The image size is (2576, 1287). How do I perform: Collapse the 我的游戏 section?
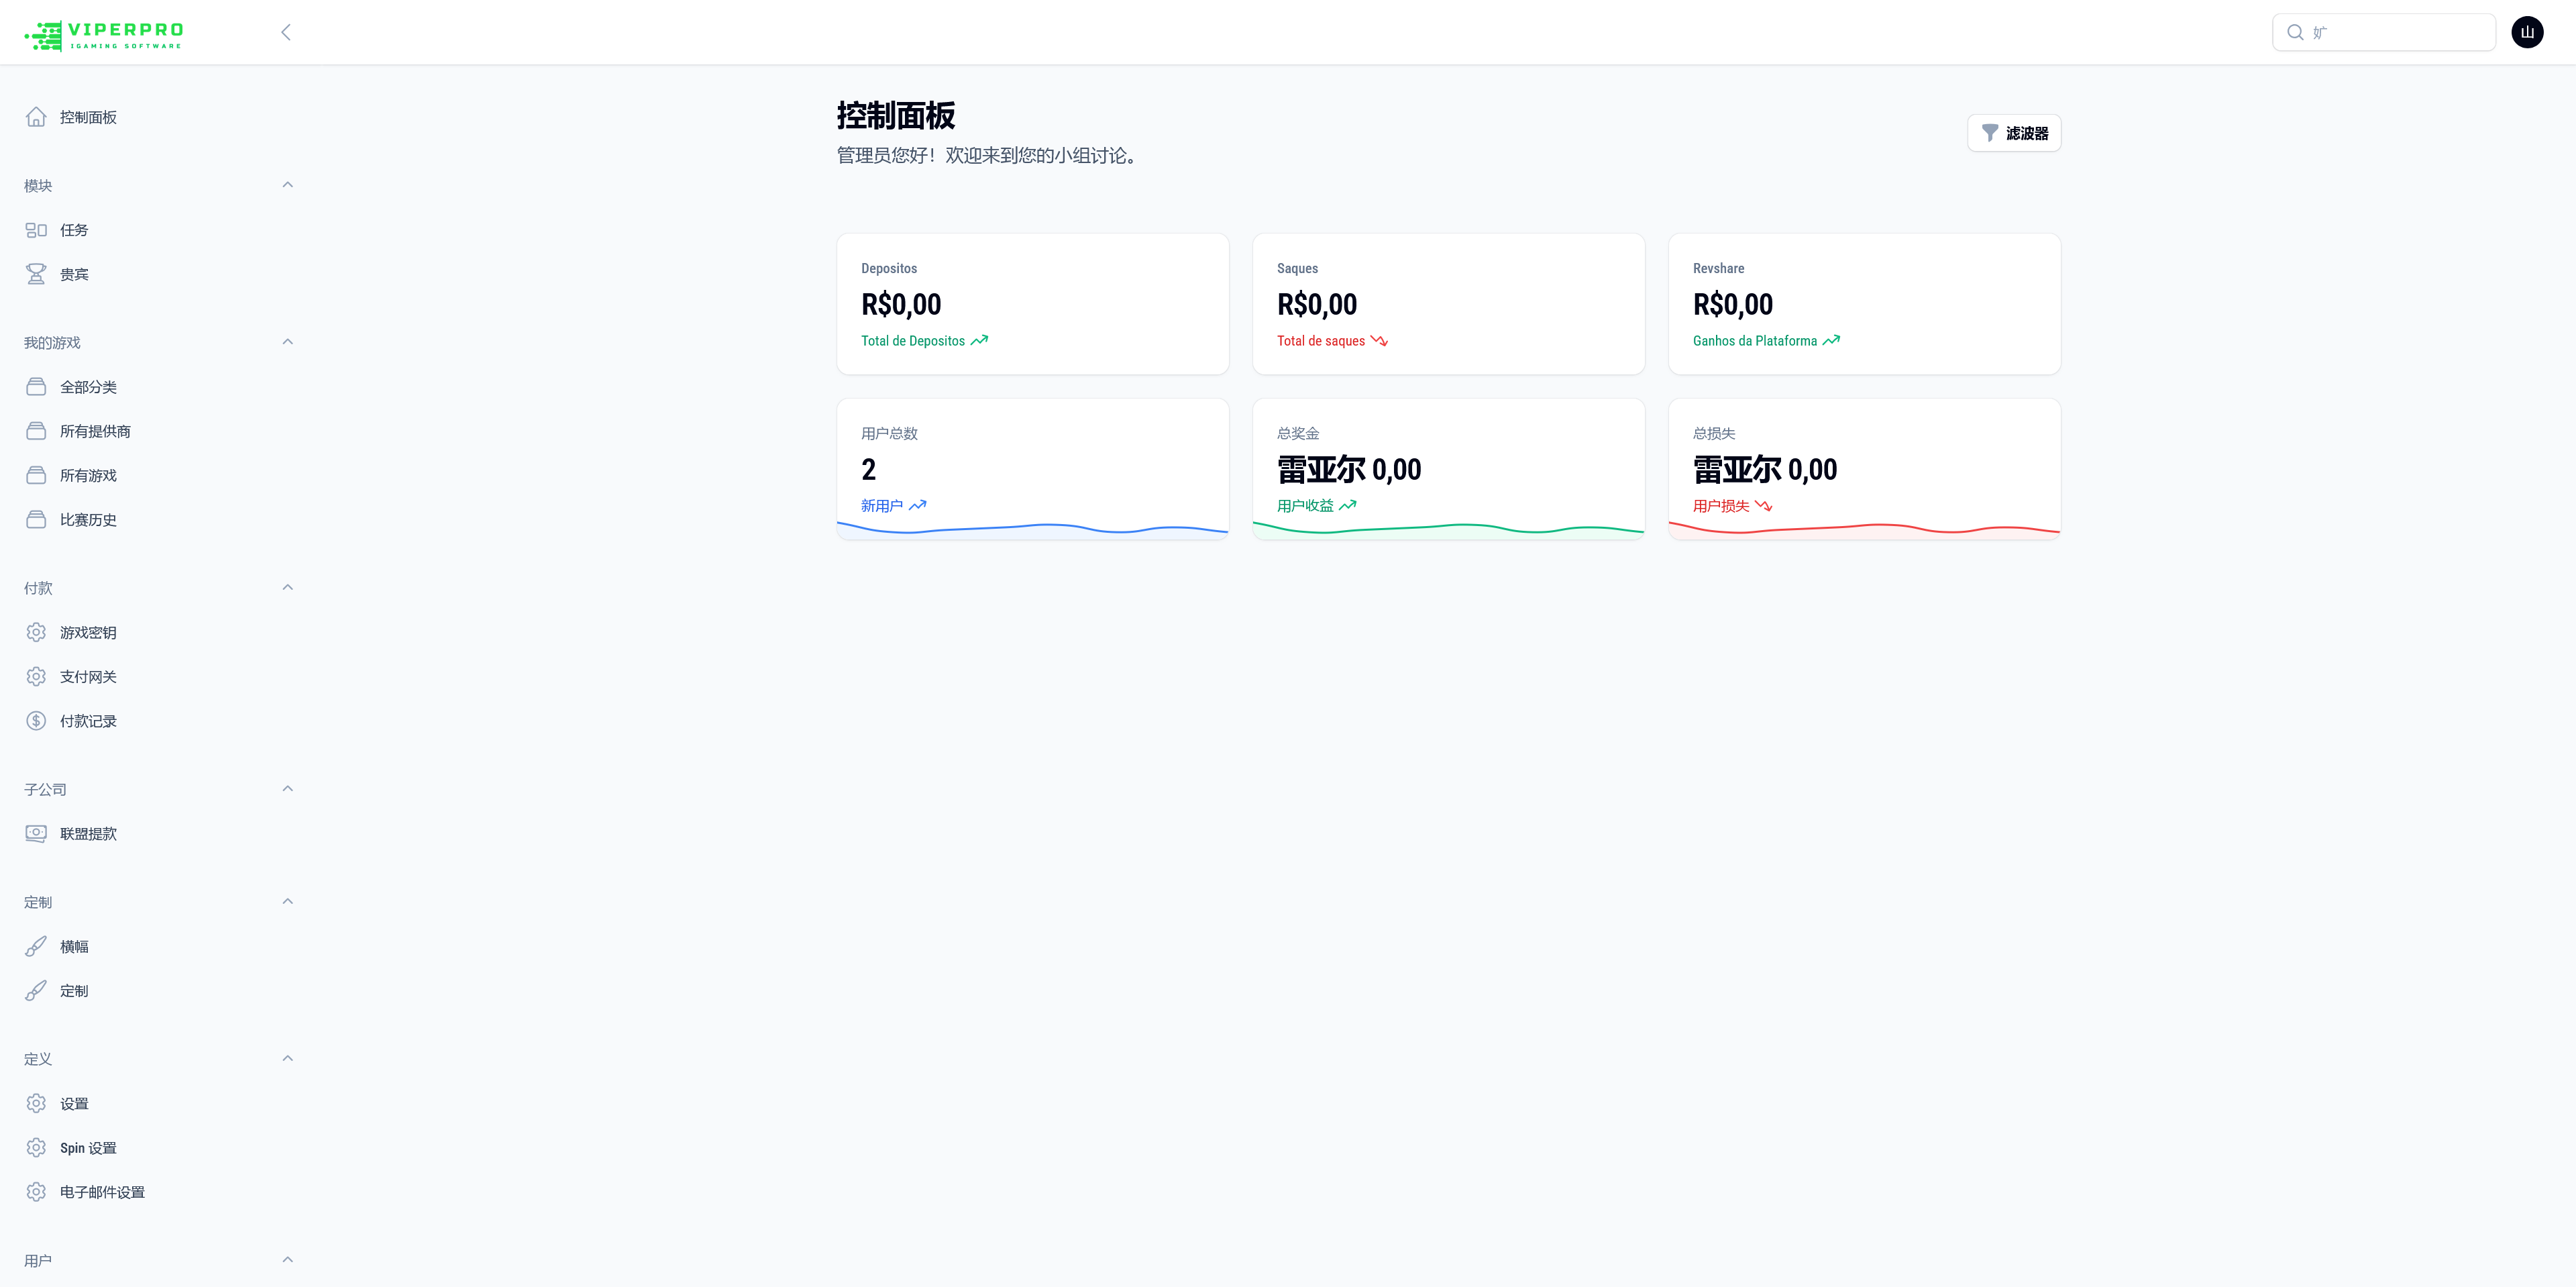point(288,341)
